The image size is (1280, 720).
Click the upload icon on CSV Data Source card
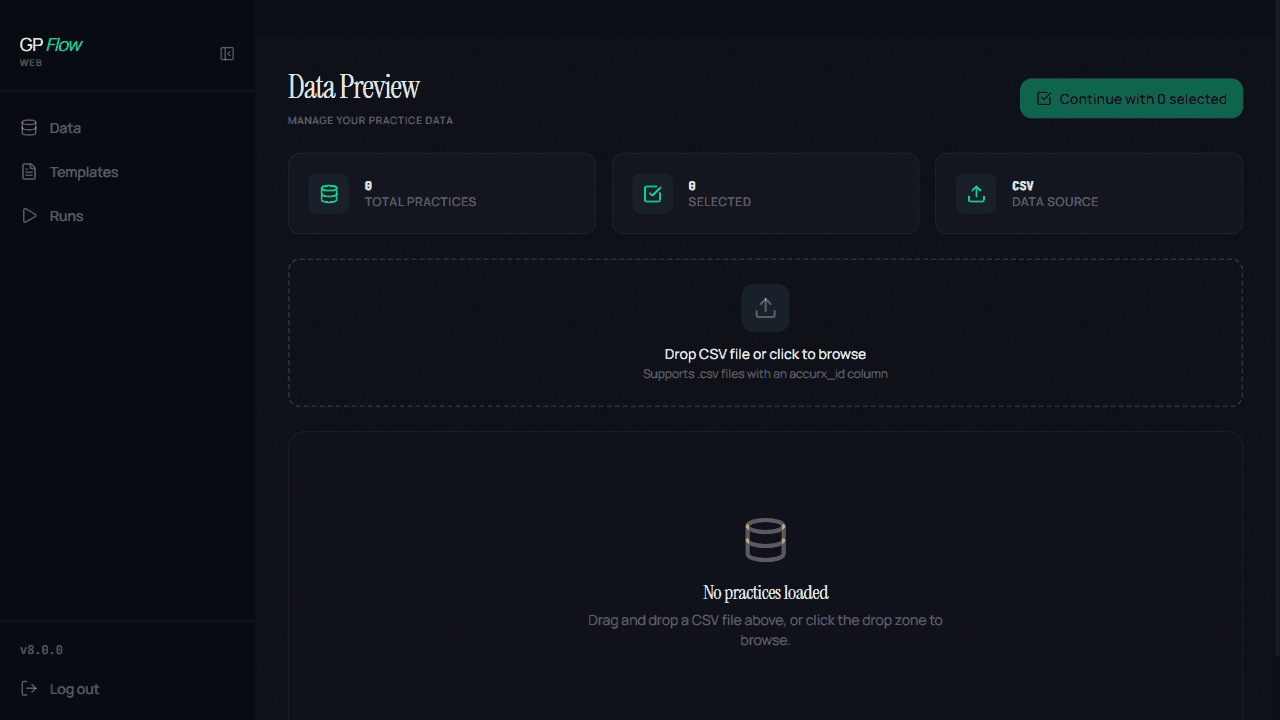(x=976, y=193)
